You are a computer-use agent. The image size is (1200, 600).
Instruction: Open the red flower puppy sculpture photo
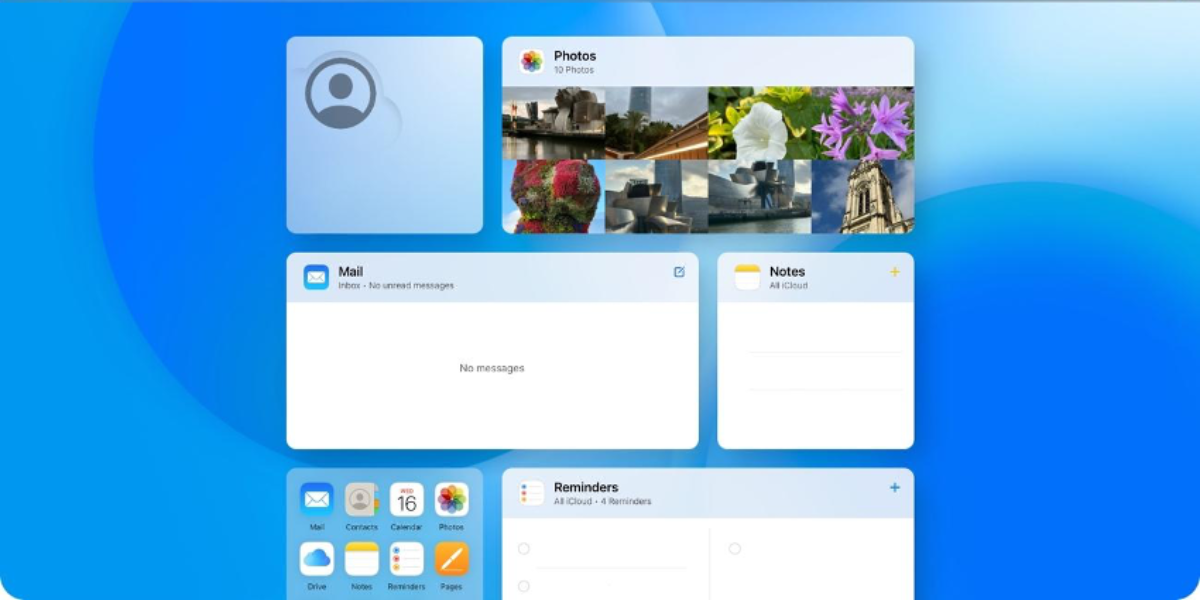click(553, 197)
